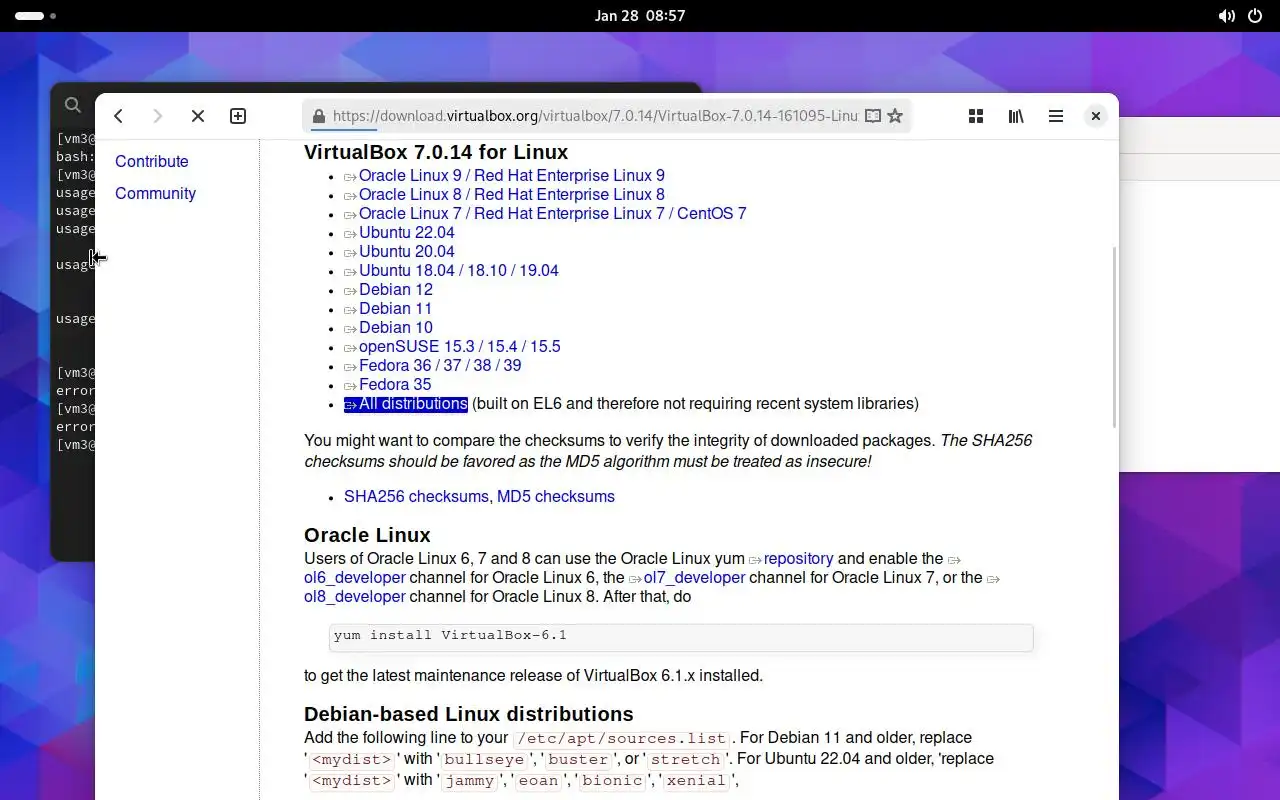Open a new tab with plus icon
The width and height of the screenshot is (1280, 800).
[x=238, y=116]
